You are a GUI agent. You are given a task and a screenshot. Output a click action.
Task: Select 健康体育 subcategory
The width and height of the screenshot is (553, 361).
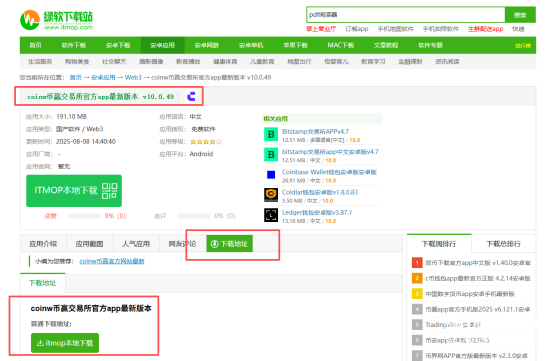click(x=225, y=61)
